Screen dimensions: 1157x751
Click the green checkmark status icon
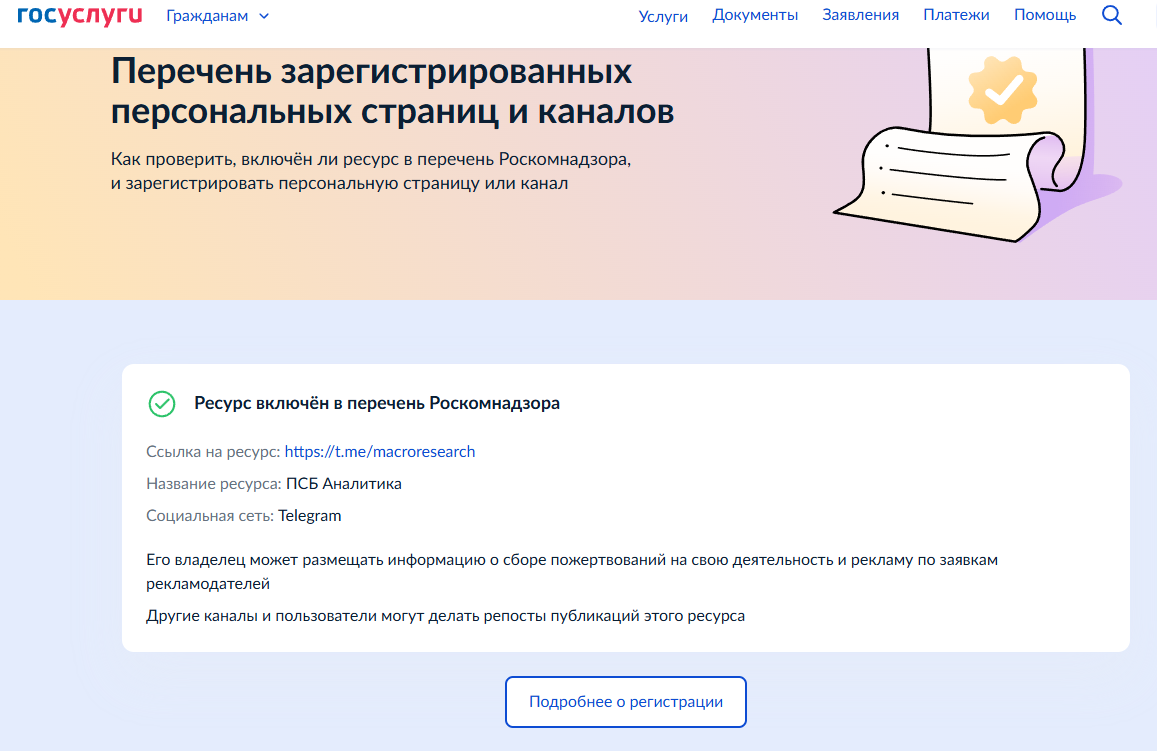coord(162,404)
